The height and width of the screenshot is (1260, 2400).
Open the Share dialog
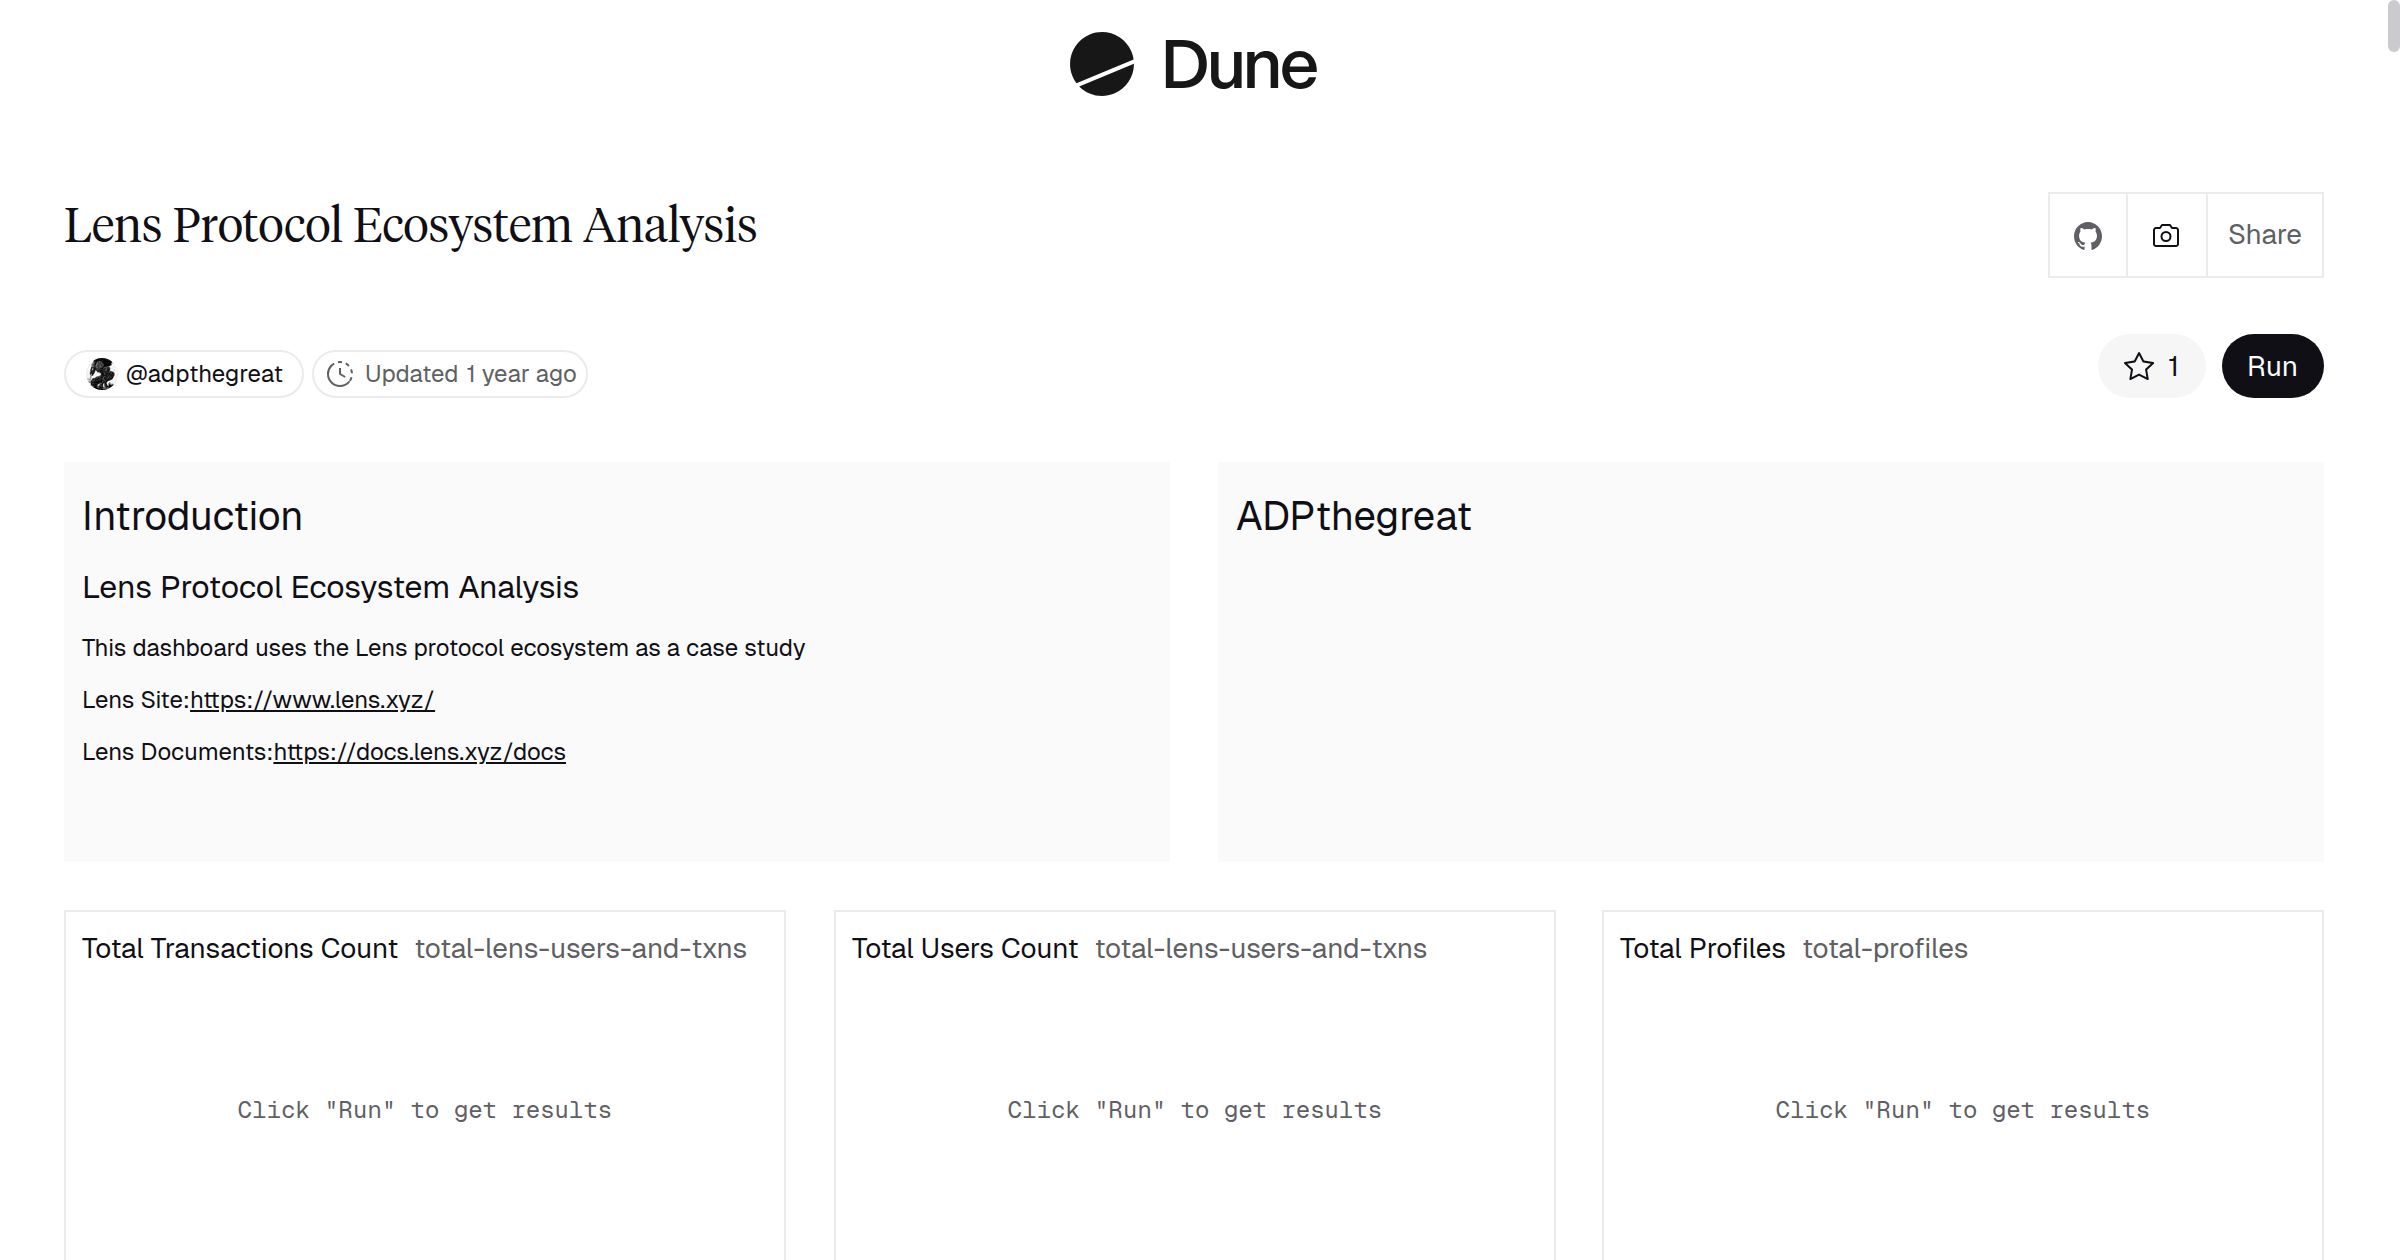coord(2264,234)
